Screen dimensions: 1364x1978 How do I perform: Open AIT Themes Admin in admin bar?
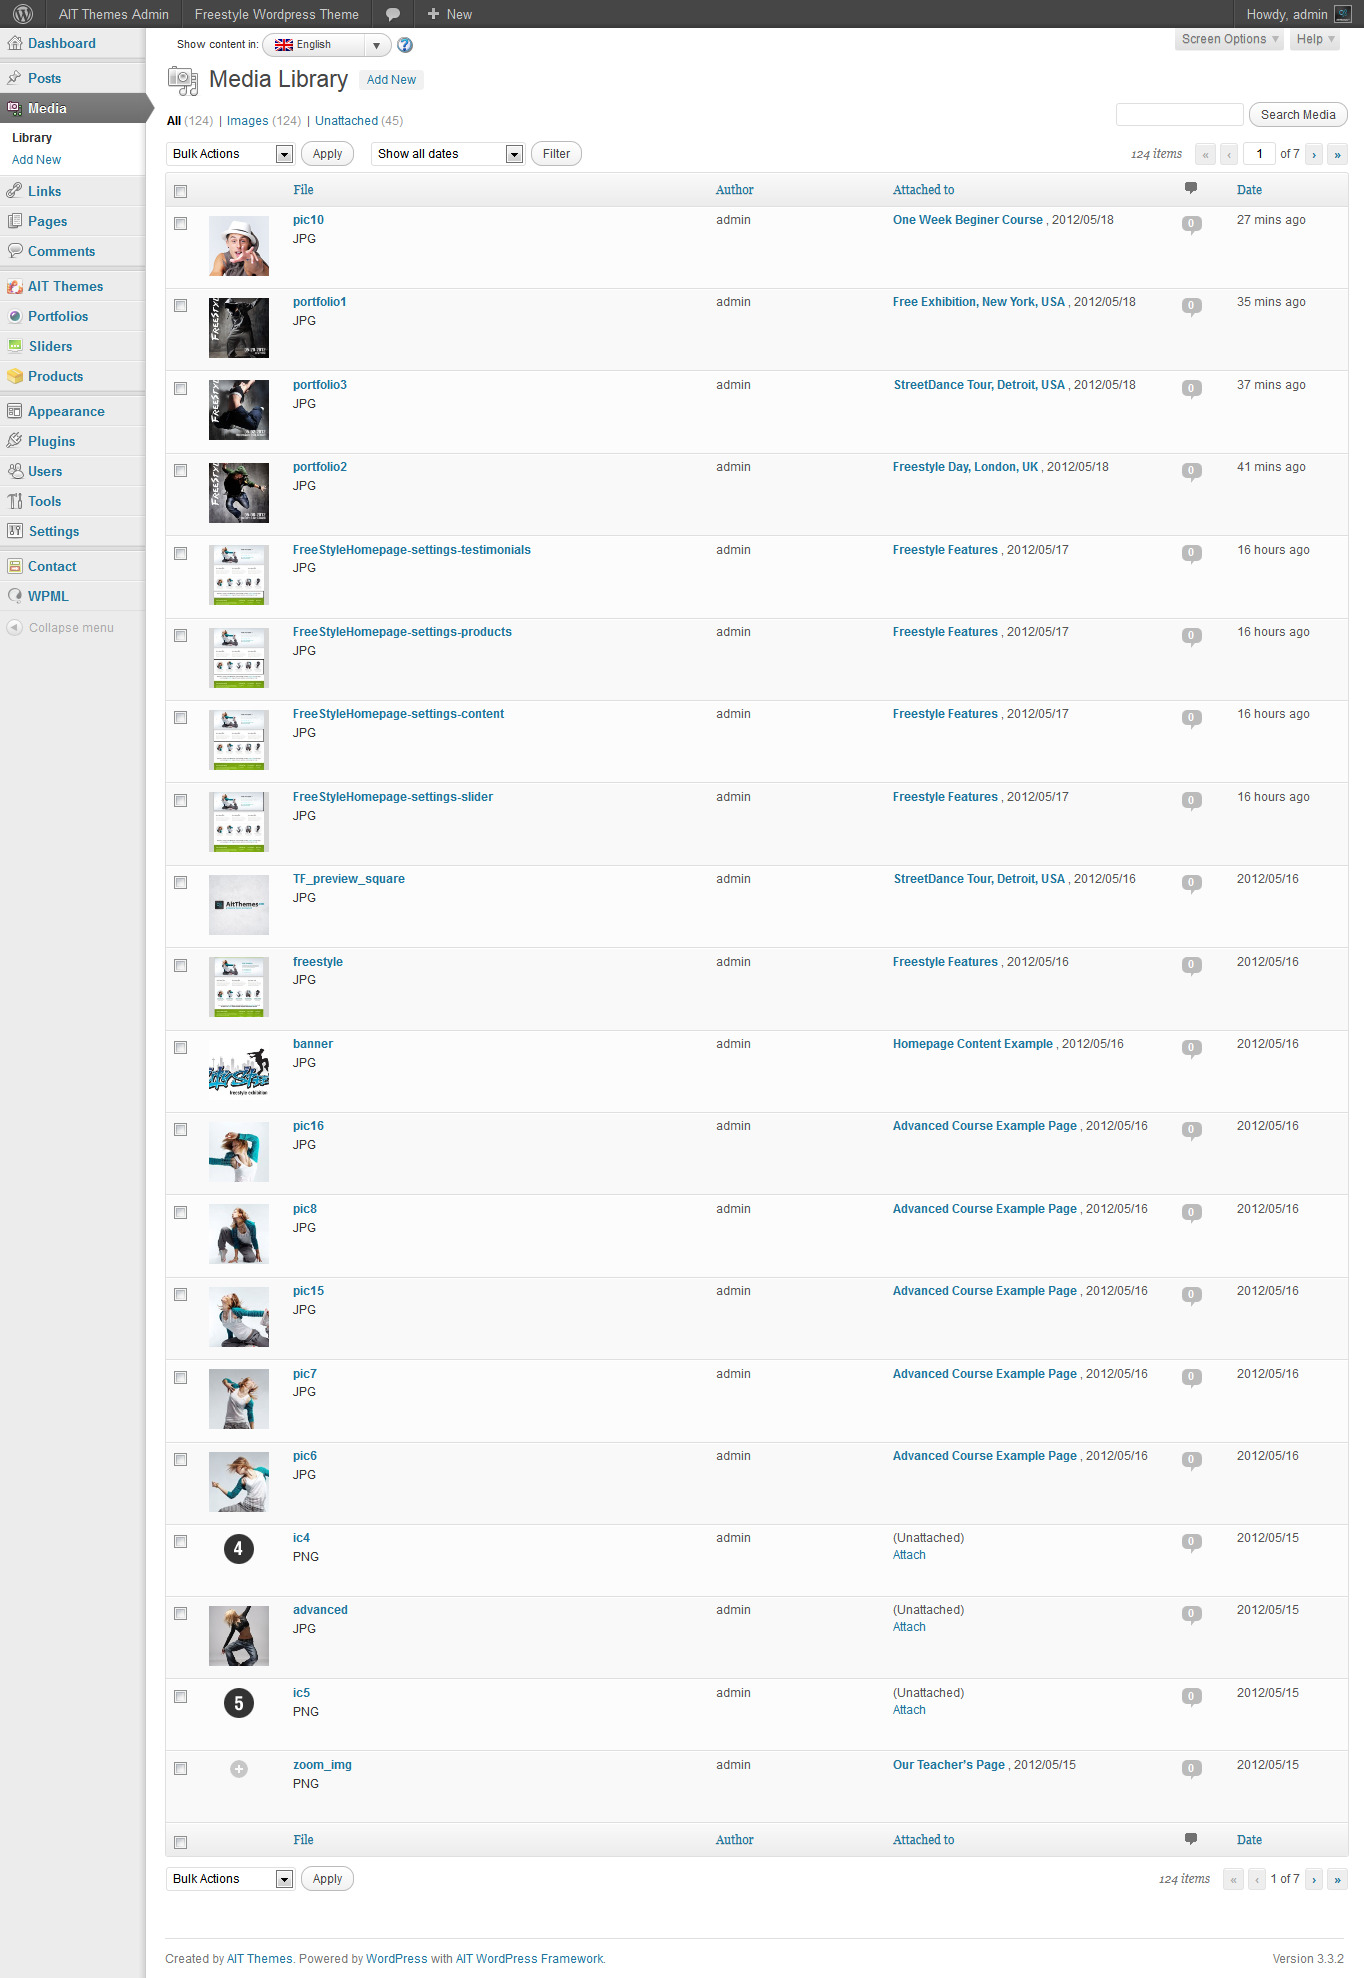[x=113, y=14]
